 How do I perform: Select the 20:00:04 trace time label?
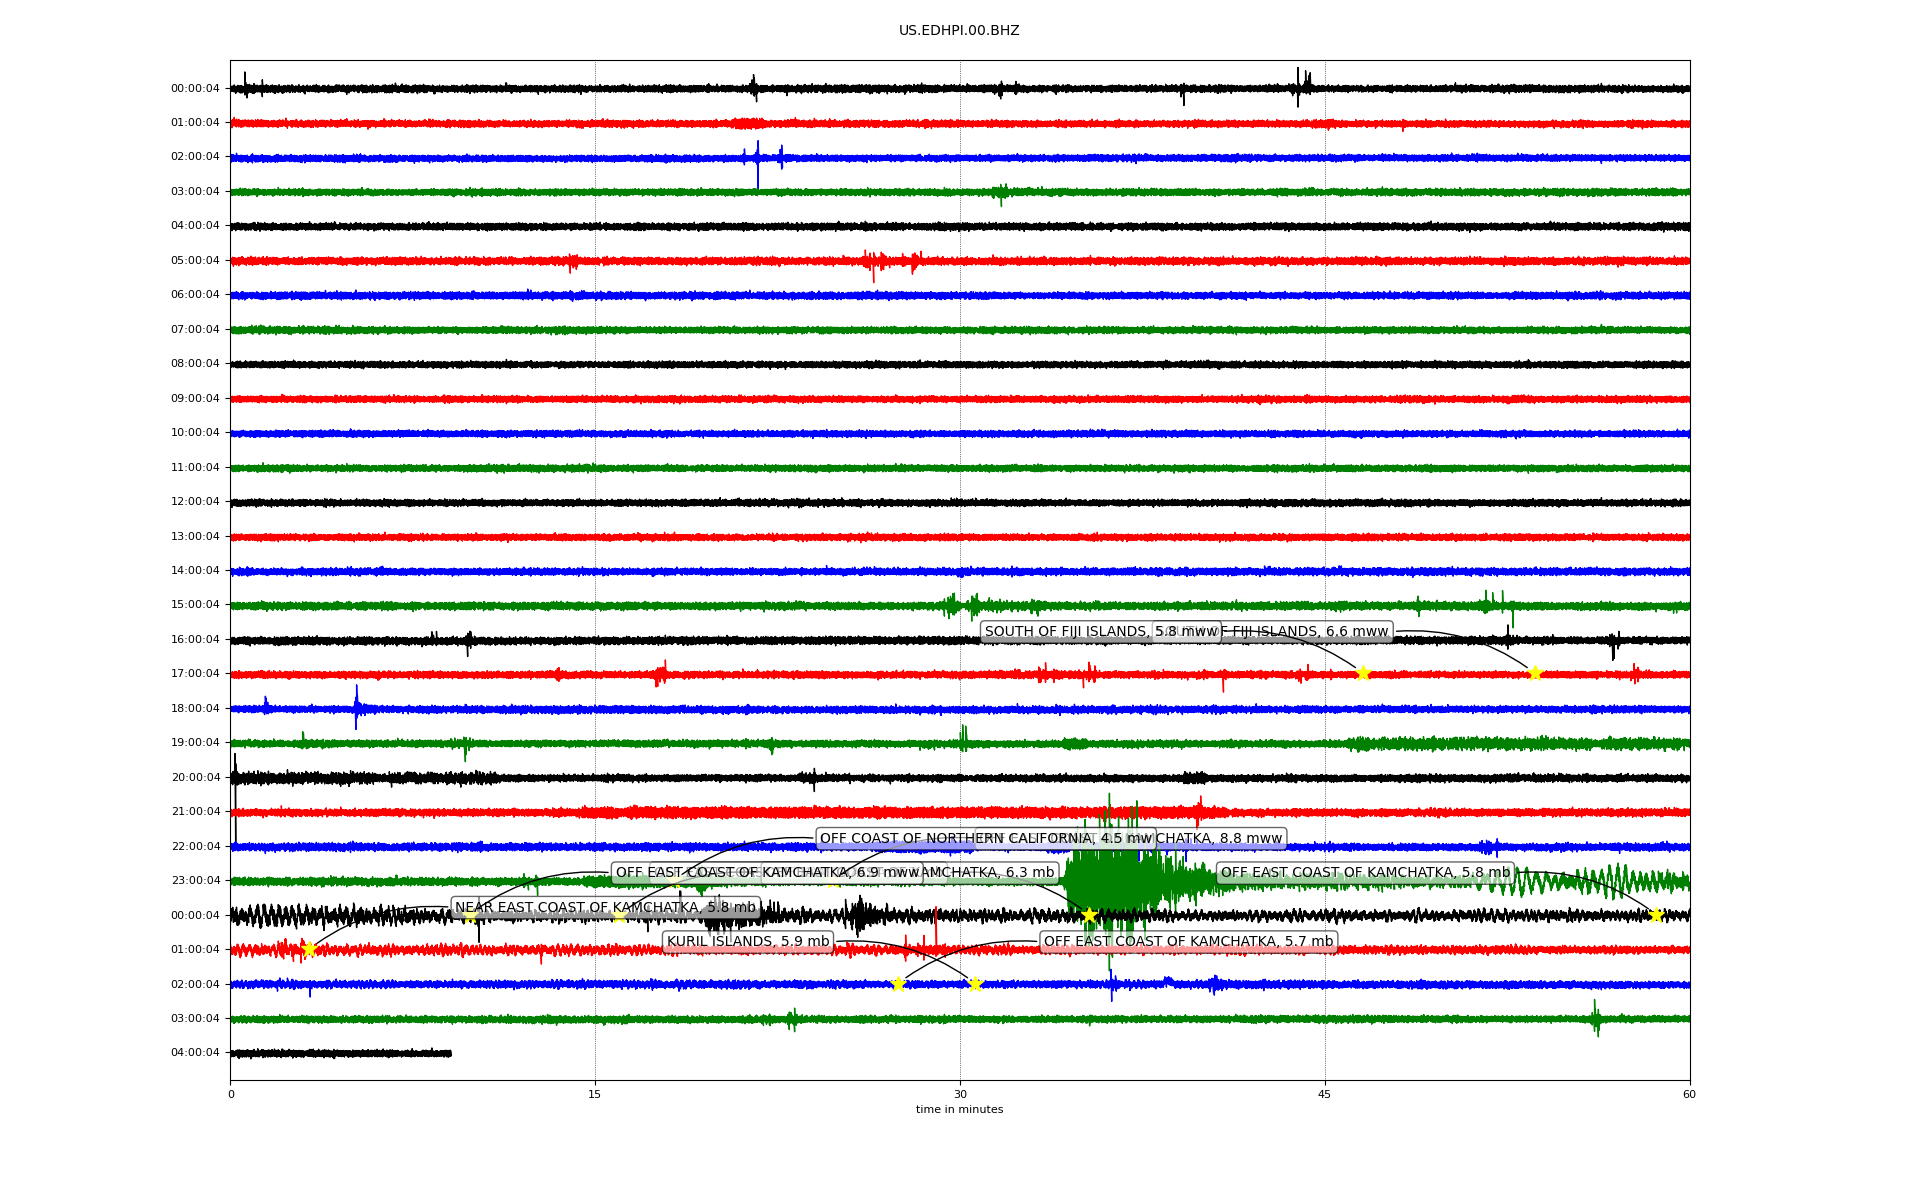tap(195, 778)
